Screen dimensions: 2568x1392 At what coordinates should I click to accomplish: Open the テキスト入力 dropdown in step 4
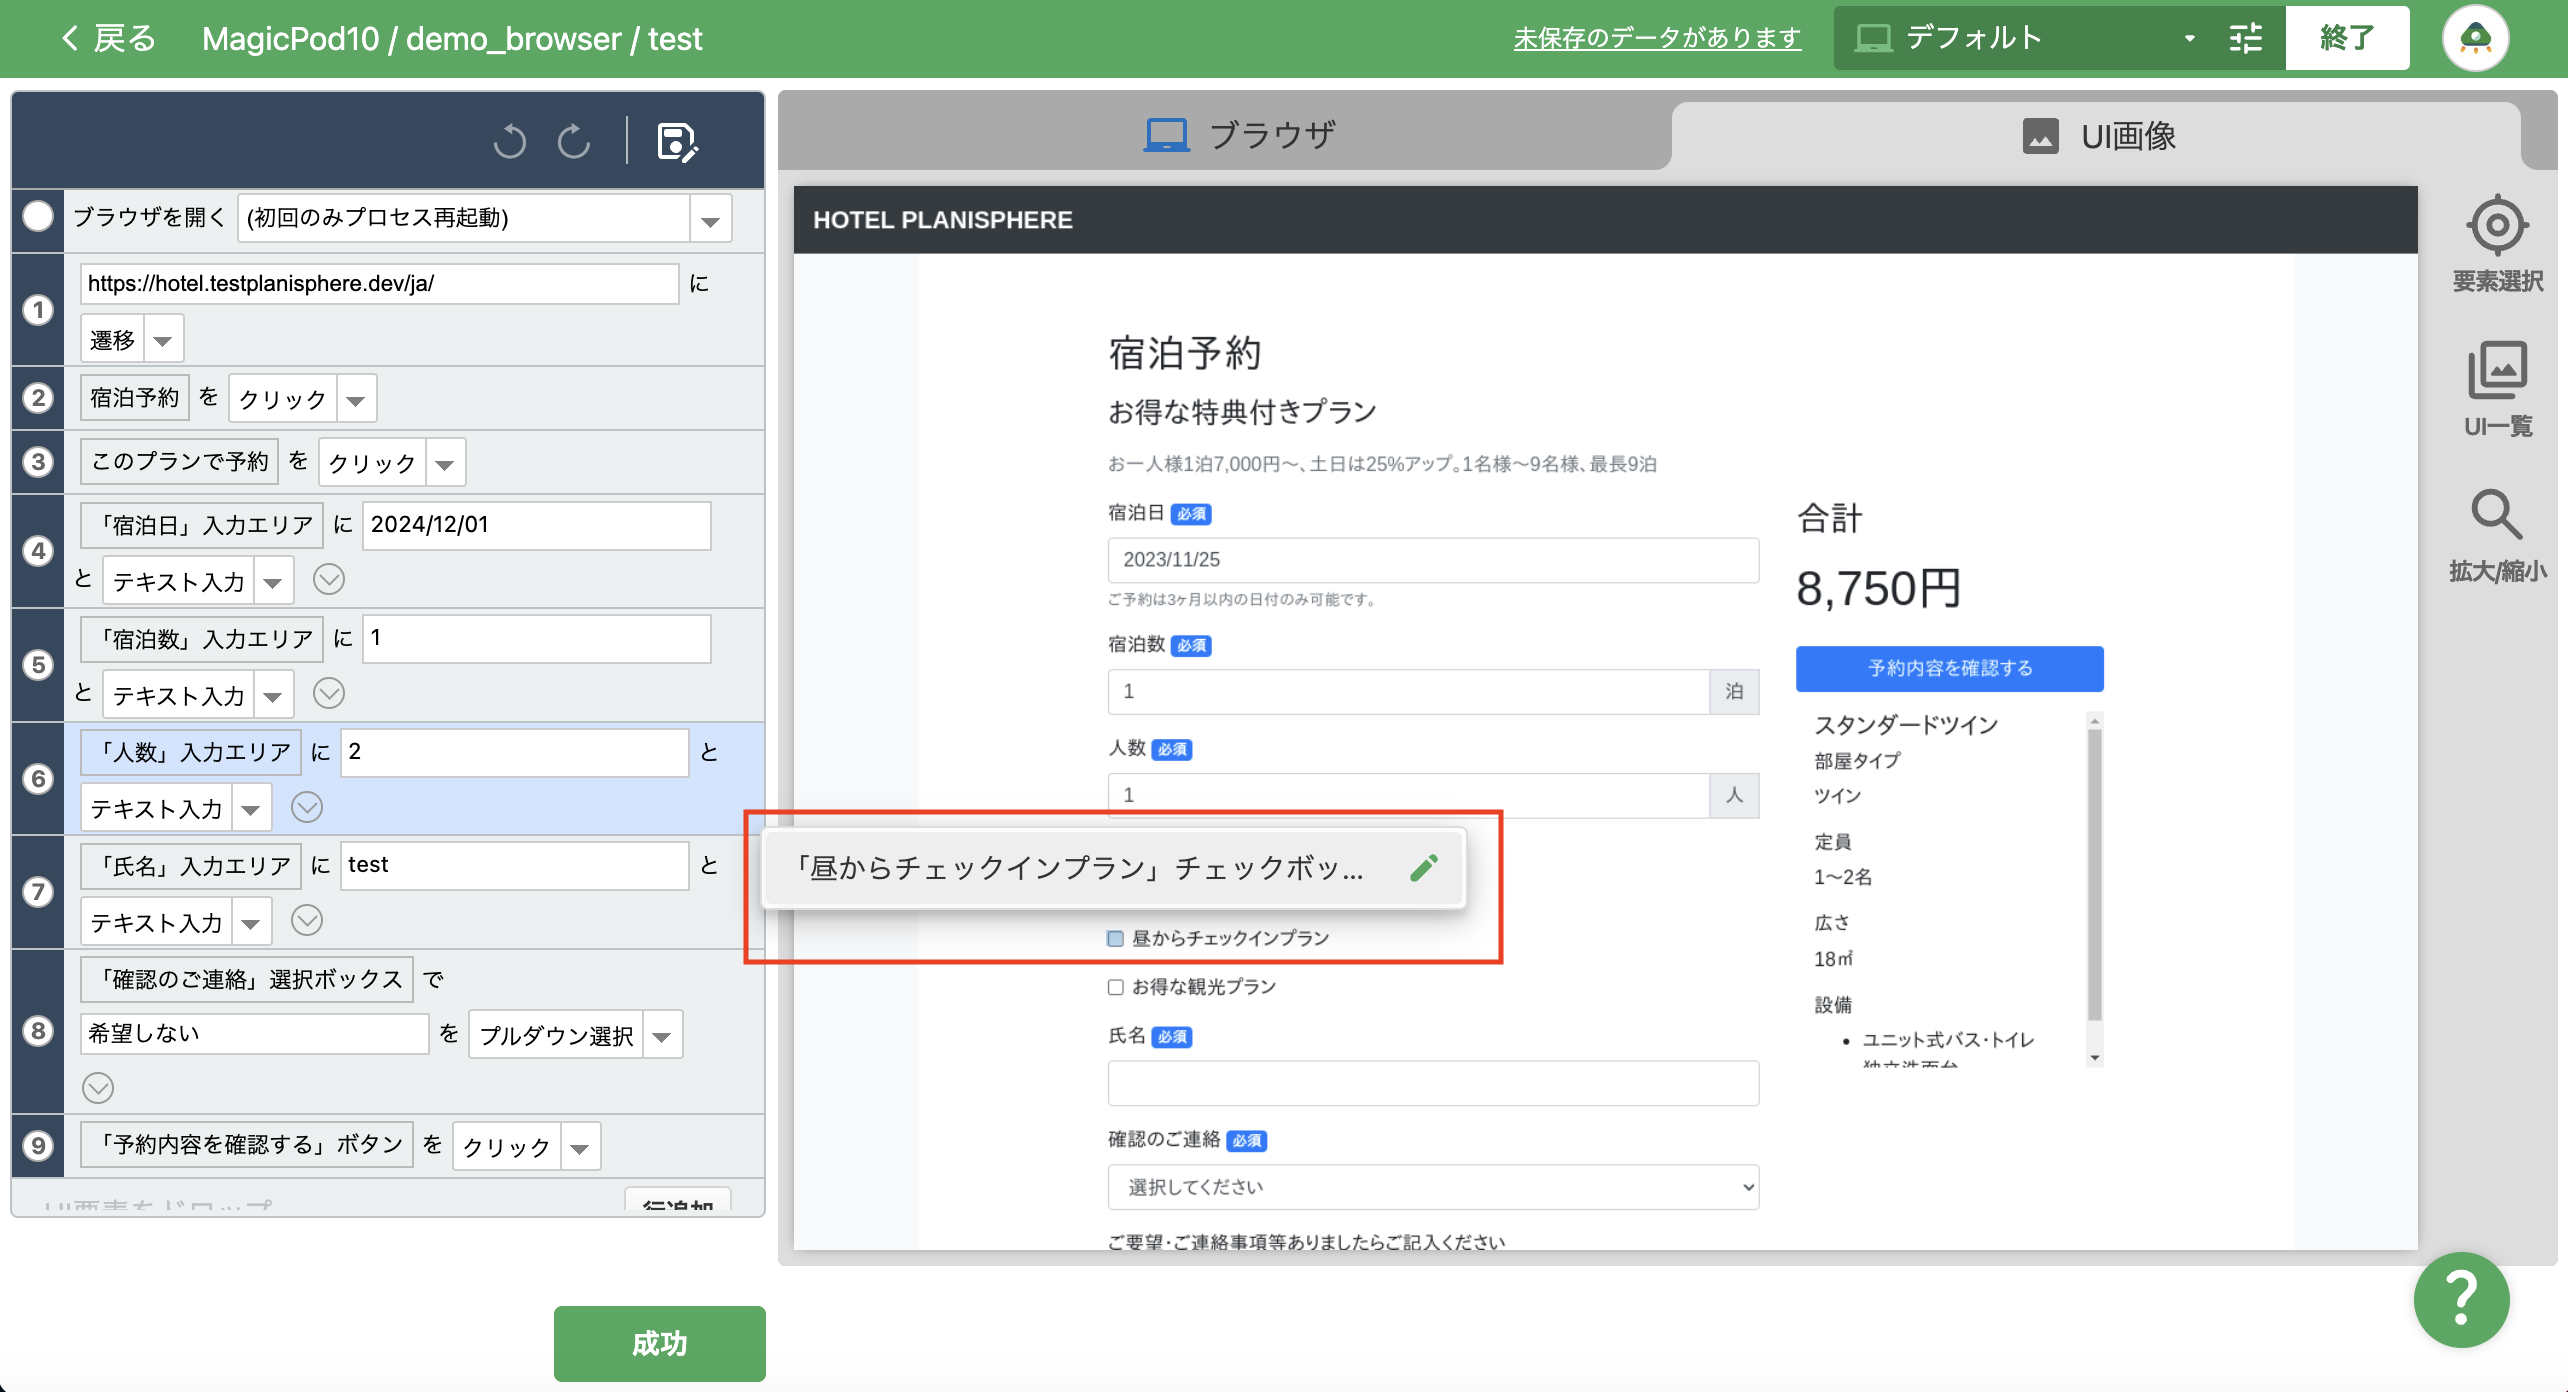(x=273, y=582)
